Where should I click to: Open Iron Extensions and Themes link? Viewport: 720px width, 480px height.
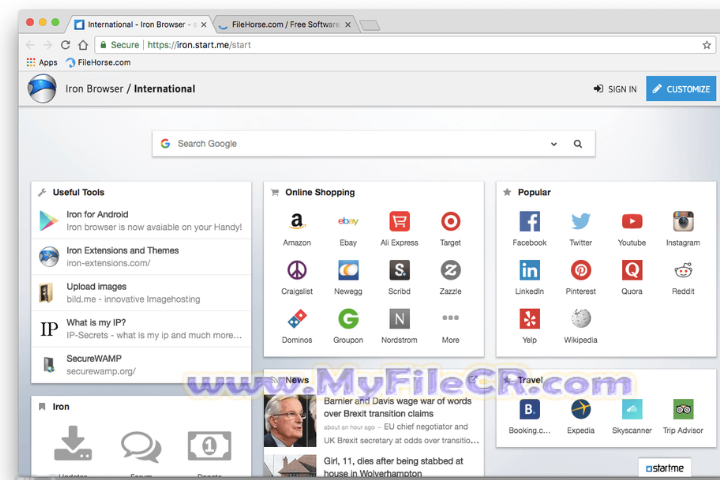point(141,257)
